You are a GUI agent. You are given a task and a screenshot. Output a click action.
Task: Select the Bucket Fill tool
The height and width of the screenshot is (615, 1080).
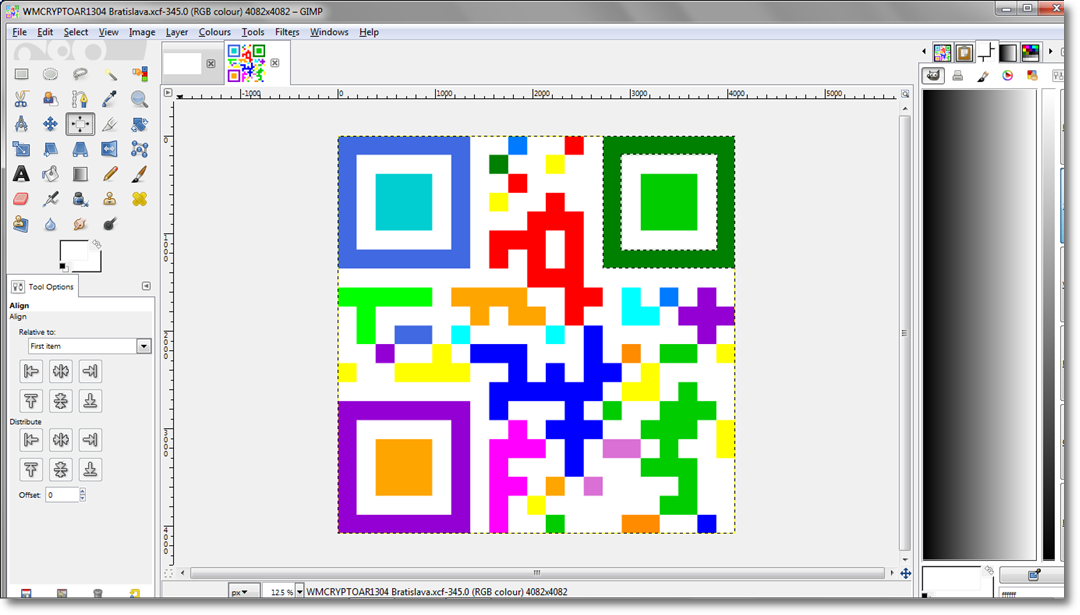pos(50,174)
